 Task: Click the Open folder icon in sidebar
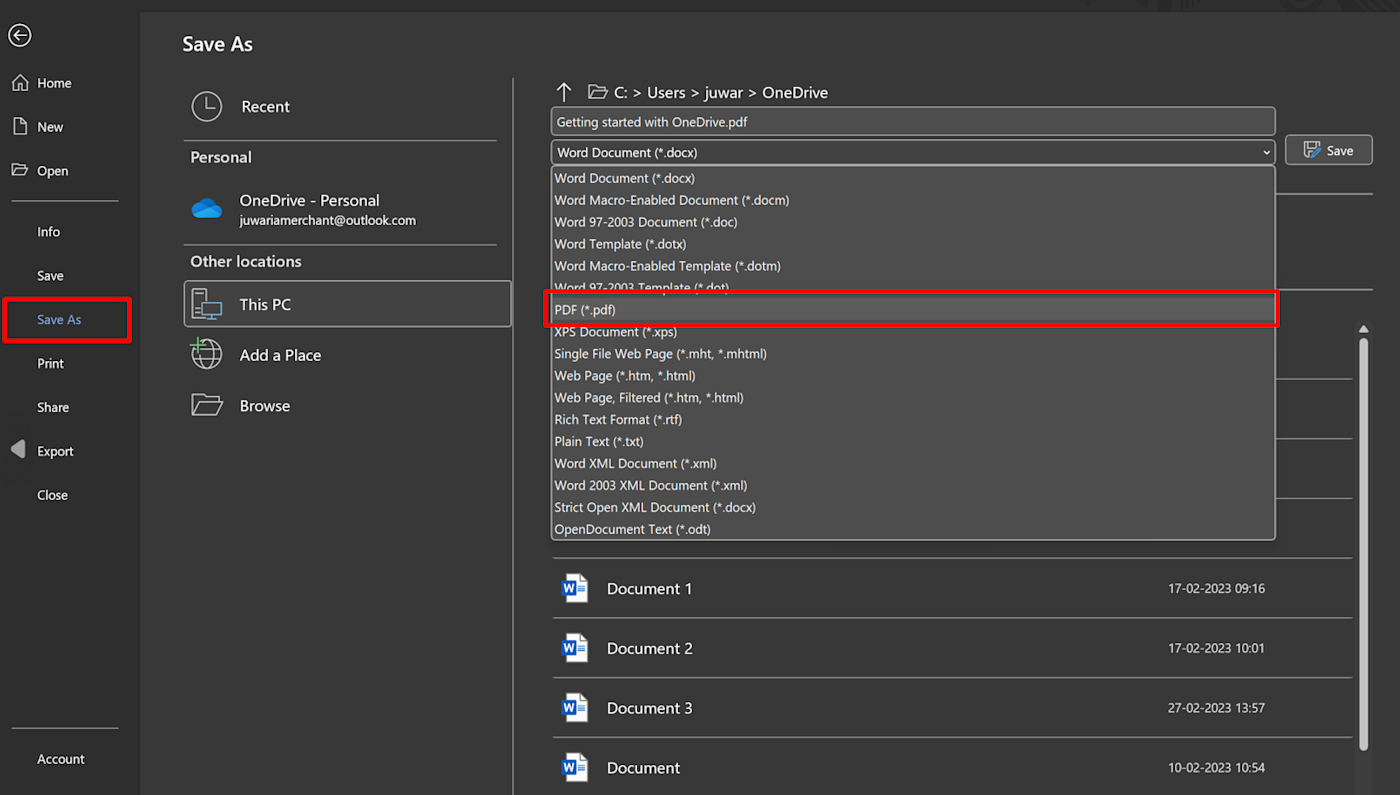click(20, 170)
